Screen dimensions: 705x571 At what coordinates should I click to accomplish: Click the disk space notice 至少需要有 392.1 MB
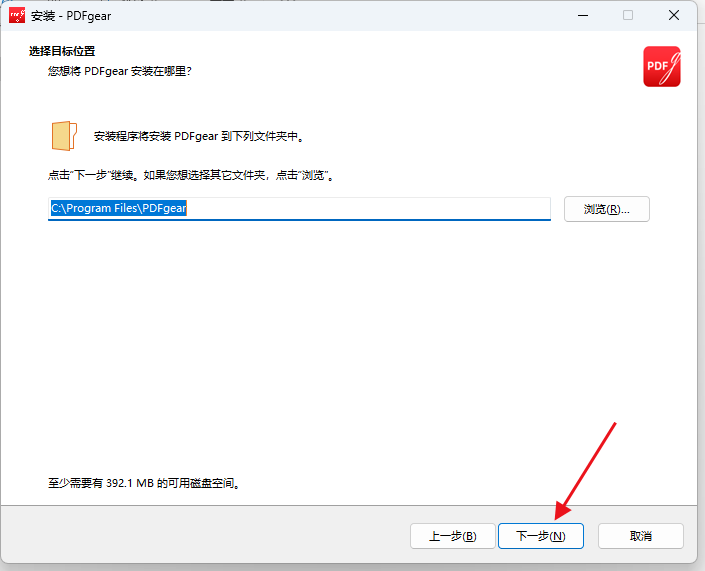tap(145, 483)
